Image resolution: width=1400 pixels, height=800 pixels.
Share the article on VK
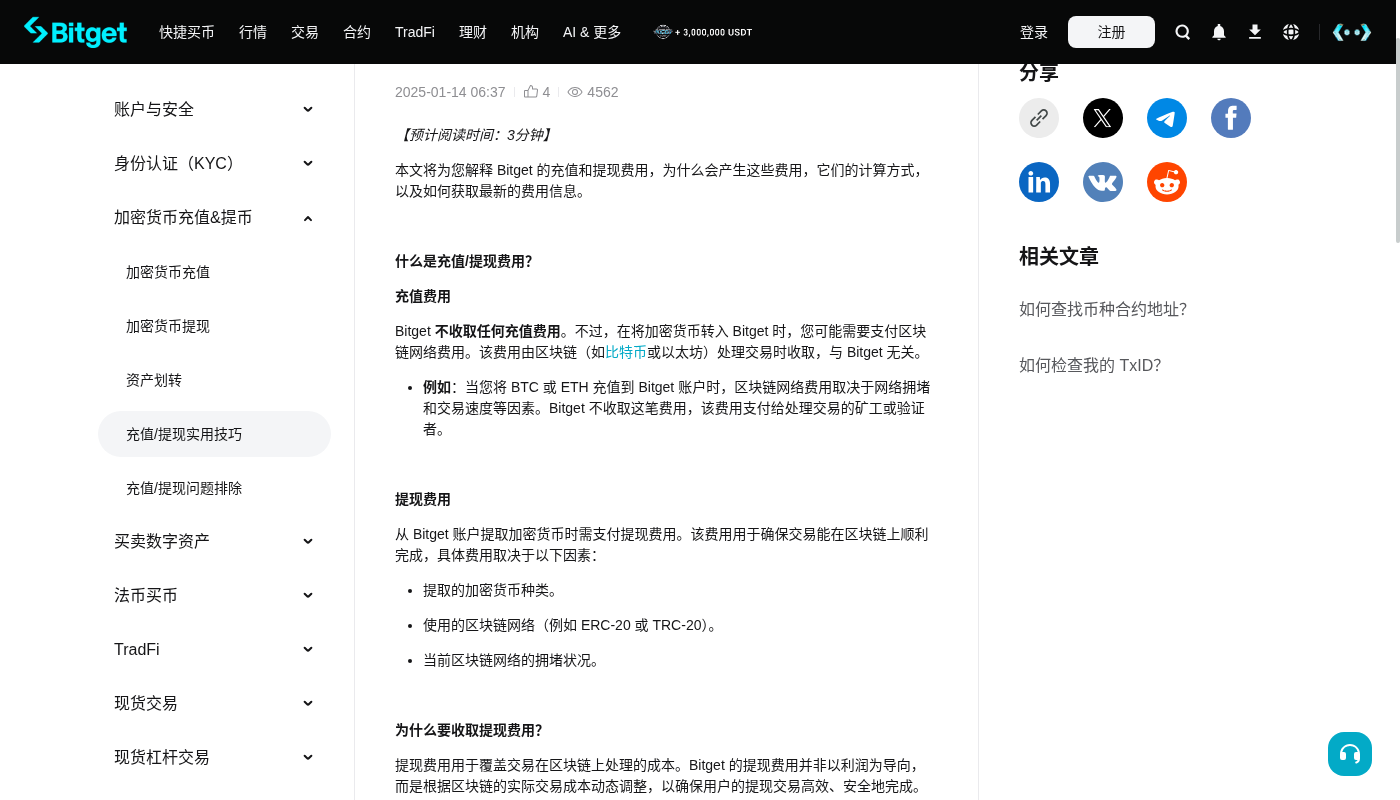[x=1103, y=182]
